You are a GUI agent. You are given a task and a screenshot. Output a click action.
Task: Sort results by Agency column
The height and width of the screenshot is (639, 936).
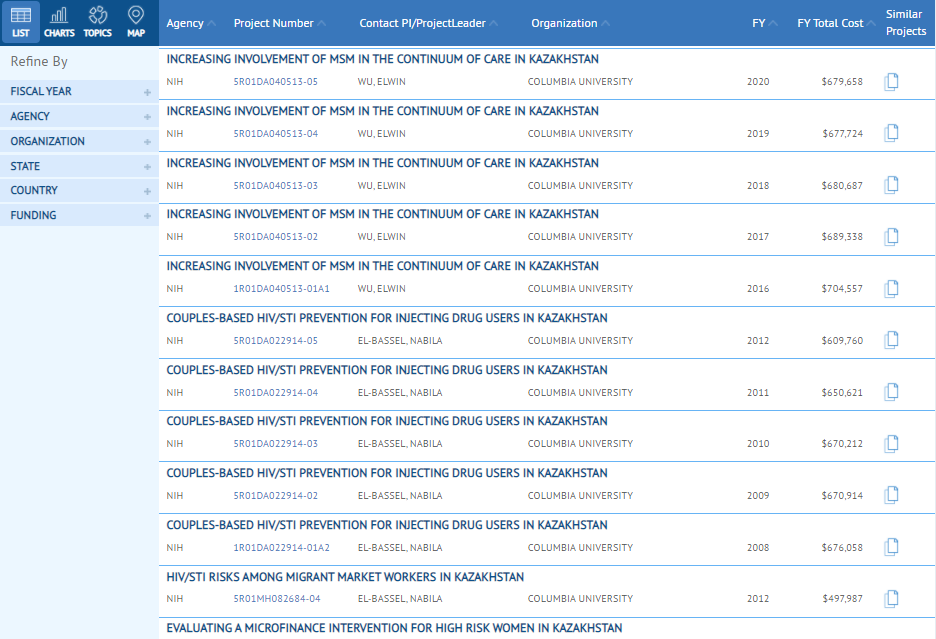(x=191, y=23)
